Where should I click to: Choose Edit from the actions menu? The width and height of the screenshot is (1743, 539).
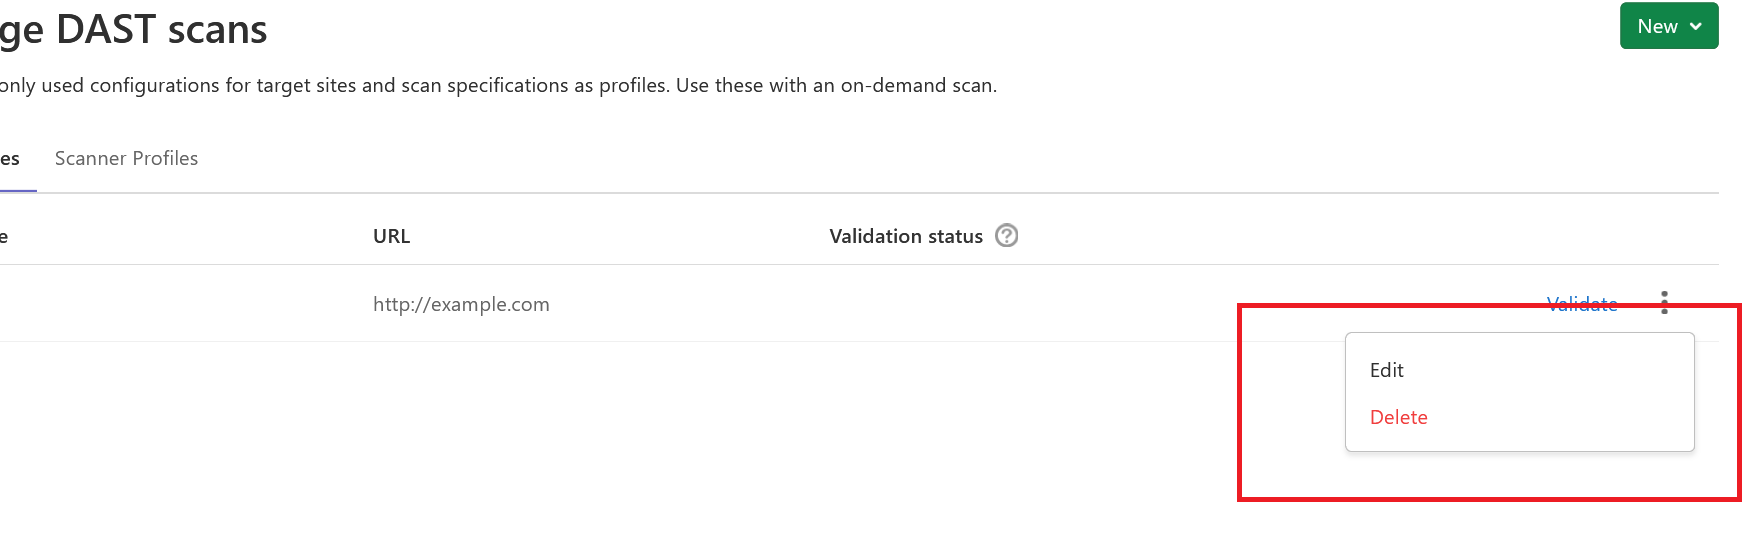point(1387,370)
